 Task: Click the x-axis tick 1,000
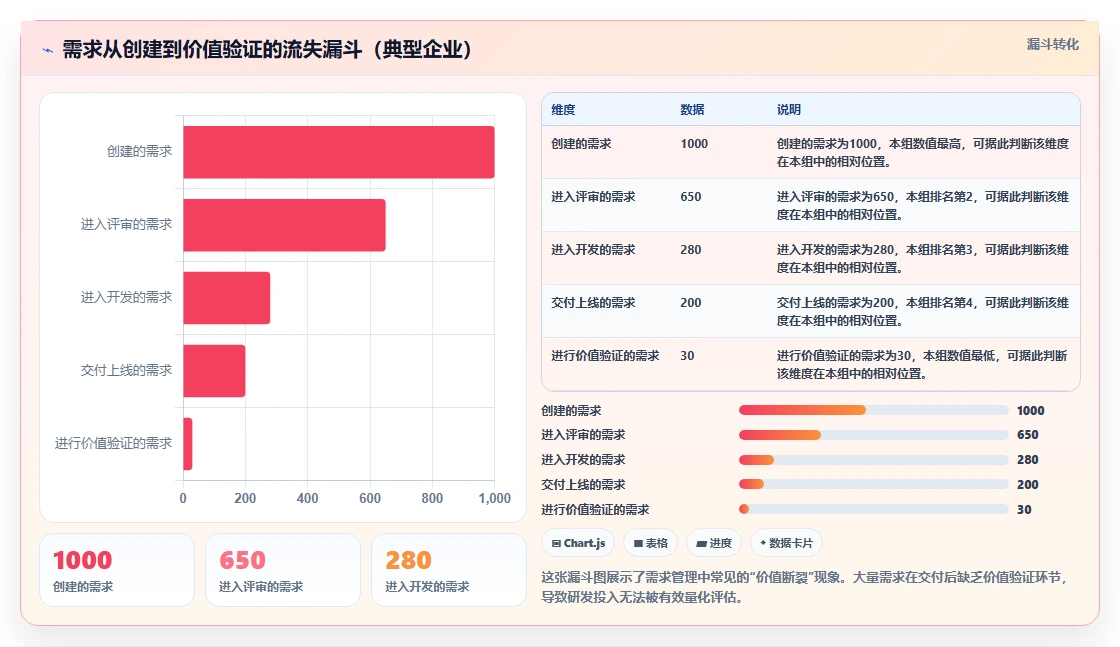coord(494,498)
